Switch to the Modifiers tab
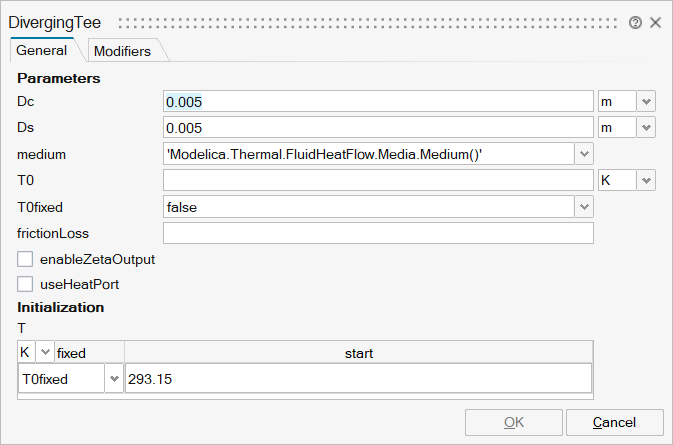This screenshot has width=673, height=445. 121,50
